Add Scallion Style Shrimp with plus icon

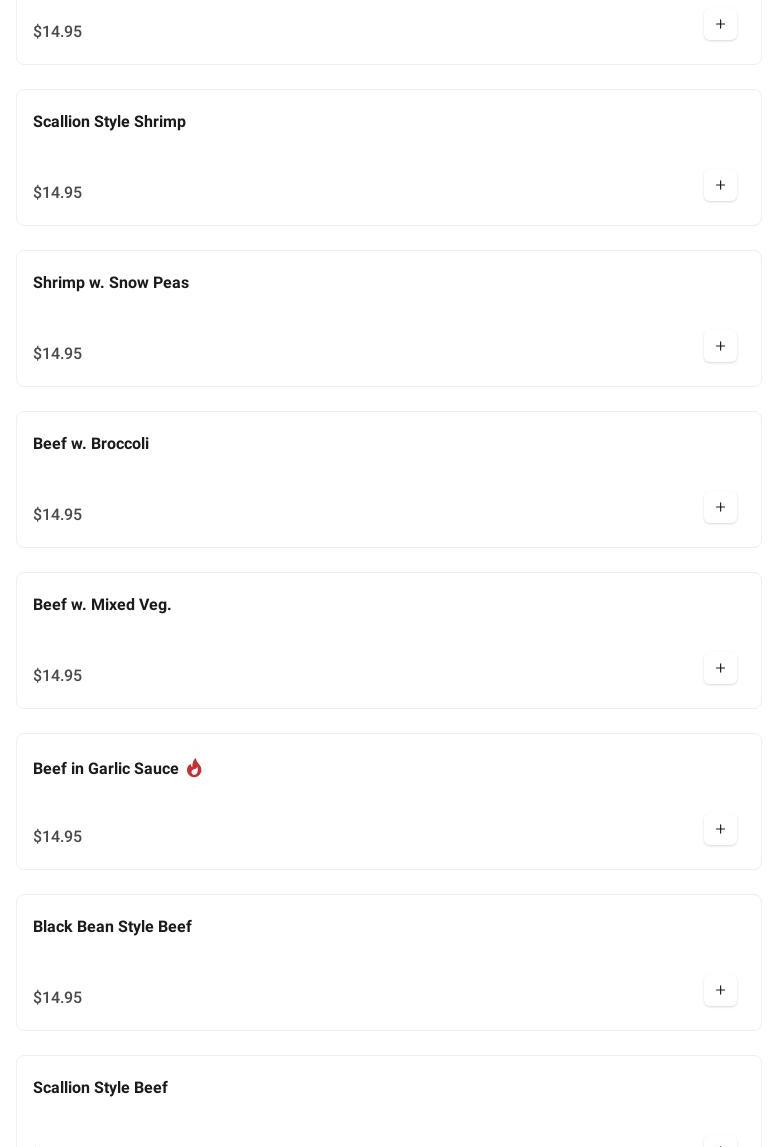coord(720,186)
